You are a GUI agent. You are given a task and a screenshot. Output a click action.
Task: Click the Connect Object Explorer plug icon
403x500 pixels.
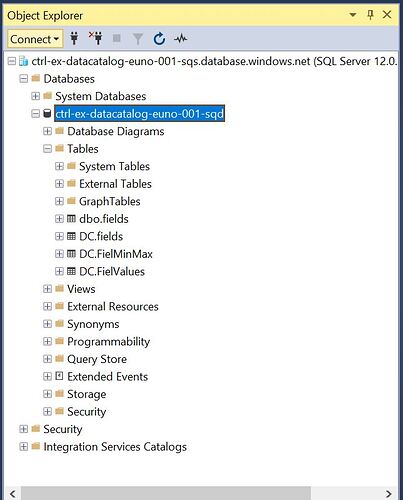click(x=74, y=39)
